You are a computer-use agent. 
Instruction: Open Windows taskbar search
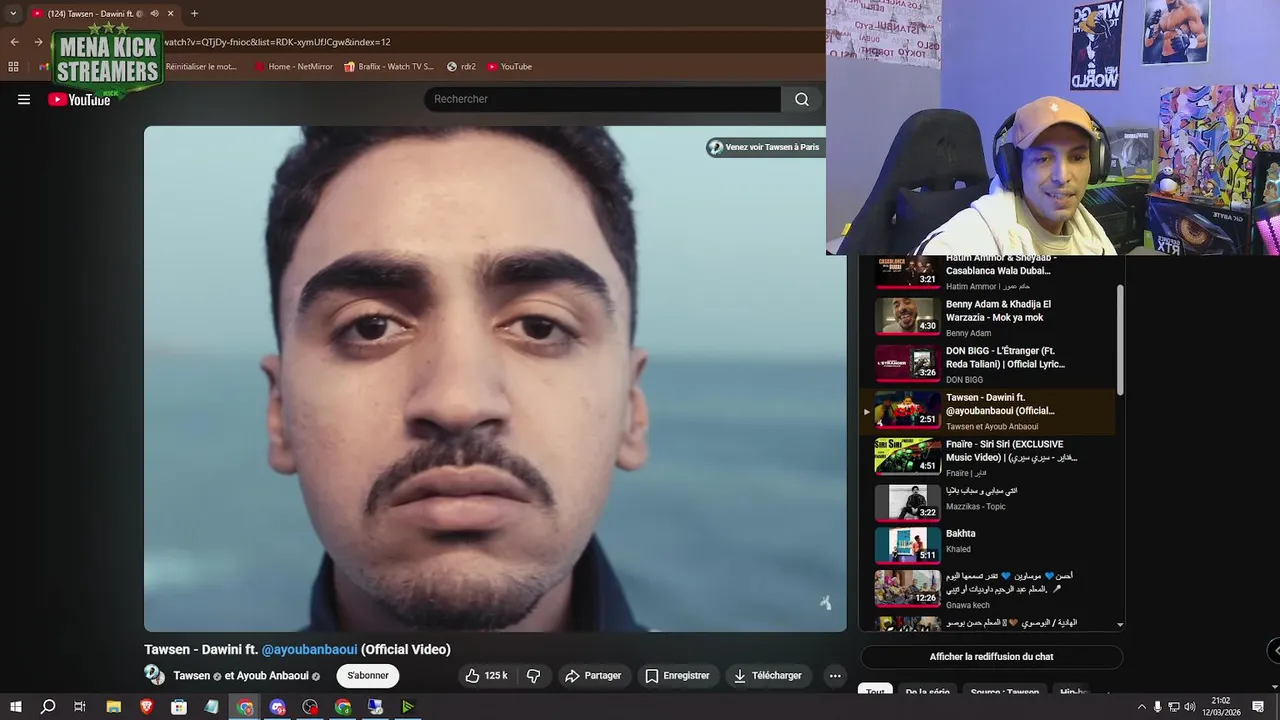pos(47,707)
